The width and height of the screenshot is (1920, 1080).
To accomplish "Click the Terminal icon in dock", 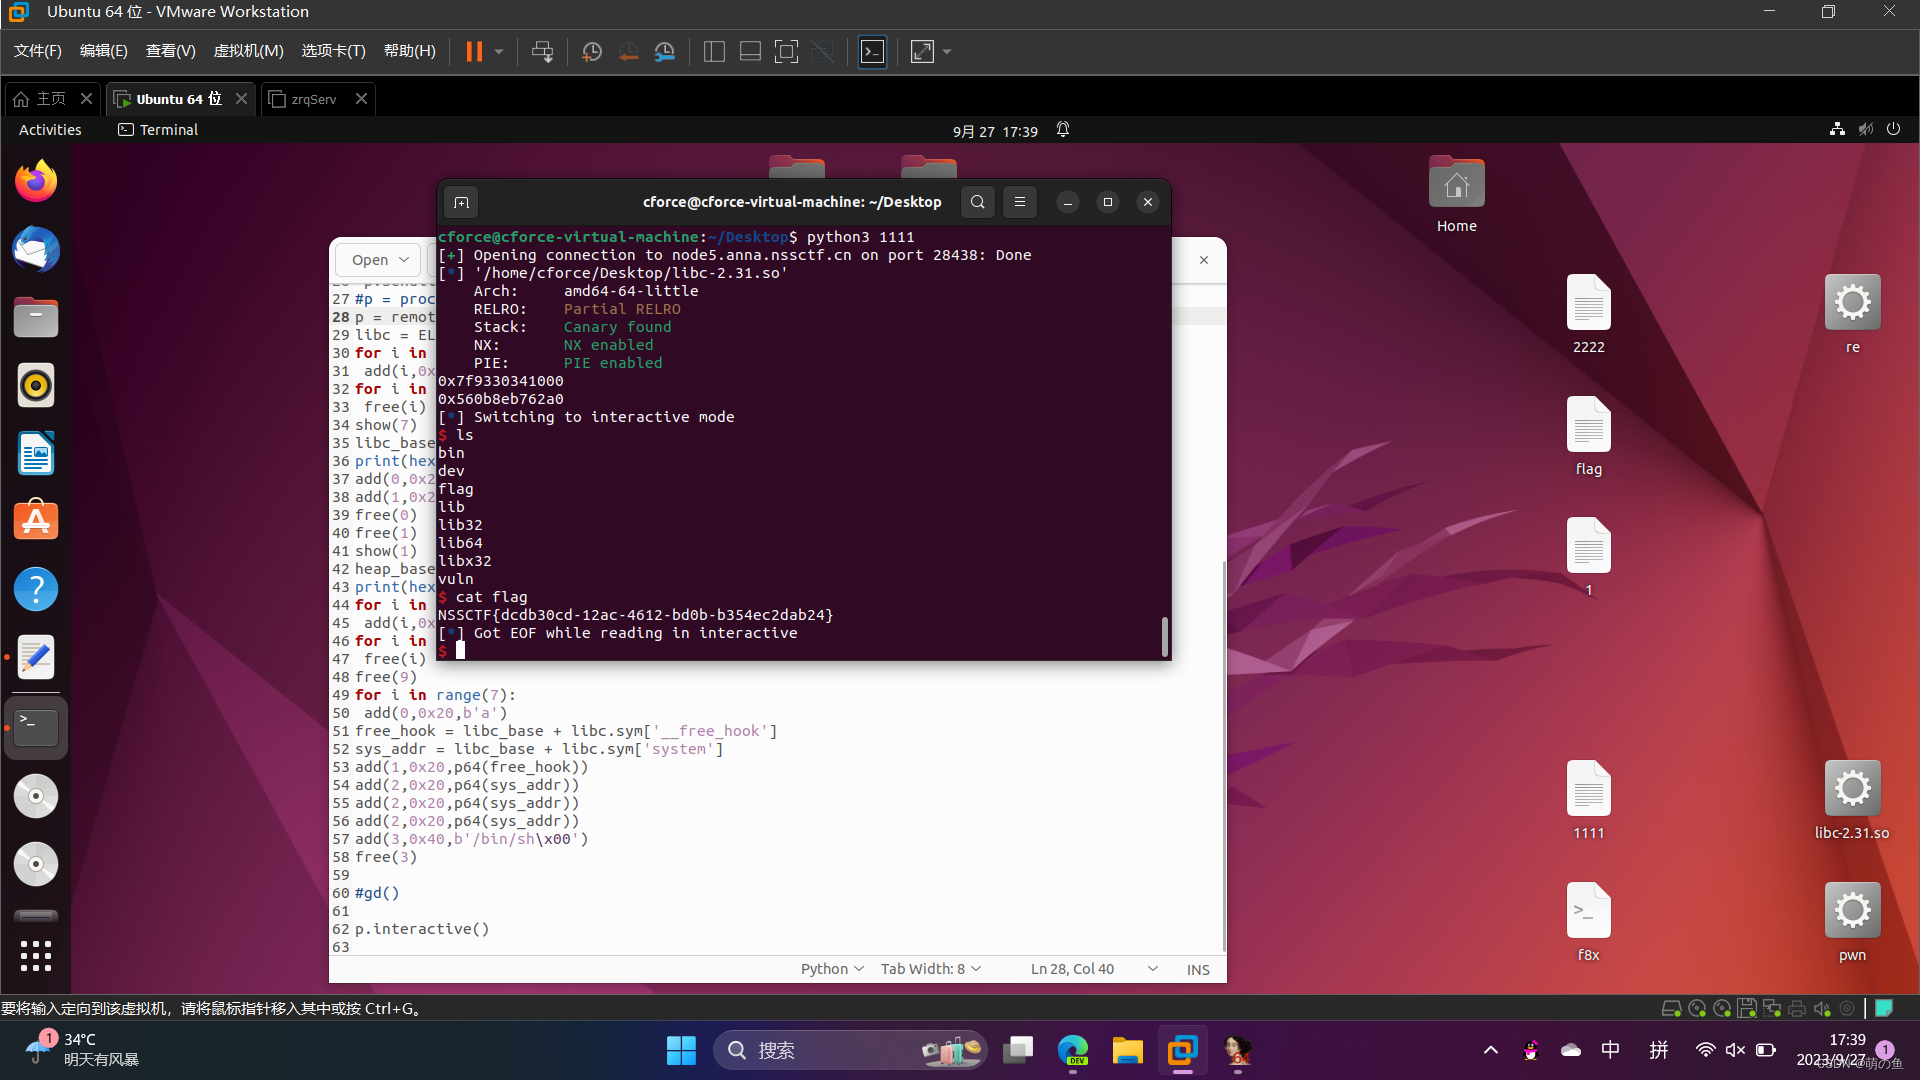I will point(36,727).
